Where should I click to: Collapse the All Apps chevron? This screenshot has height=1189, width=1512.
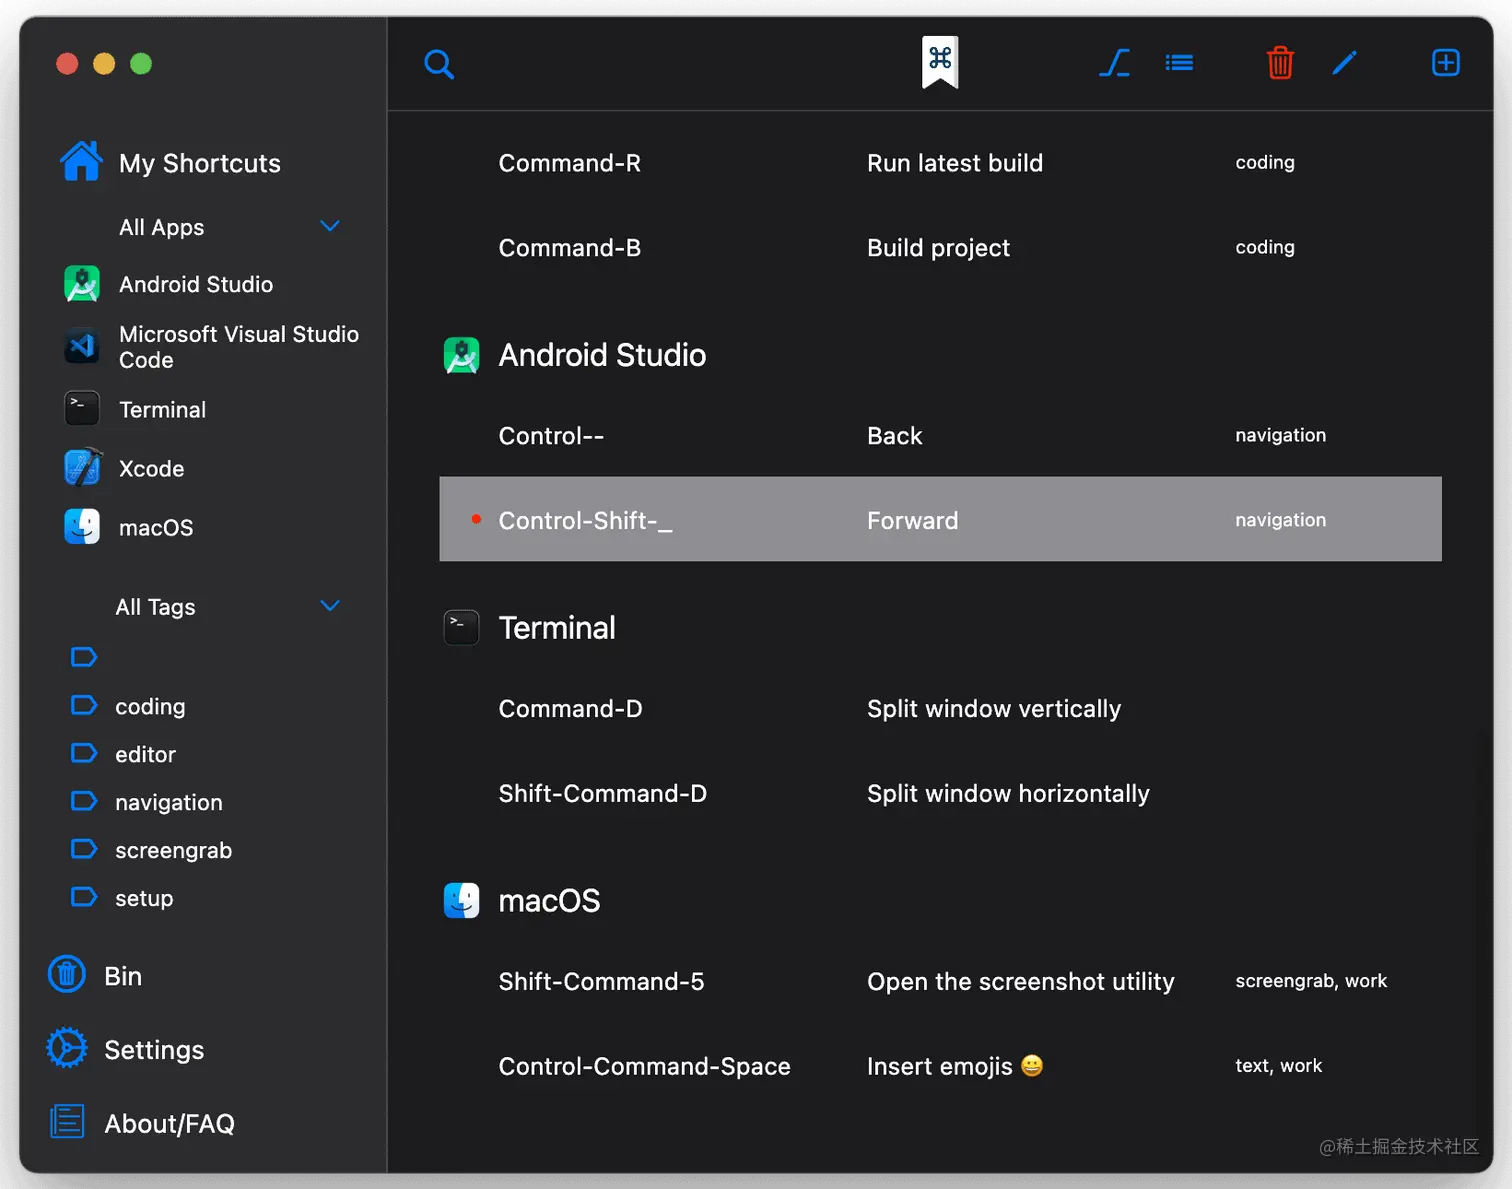tap(330, 226)
